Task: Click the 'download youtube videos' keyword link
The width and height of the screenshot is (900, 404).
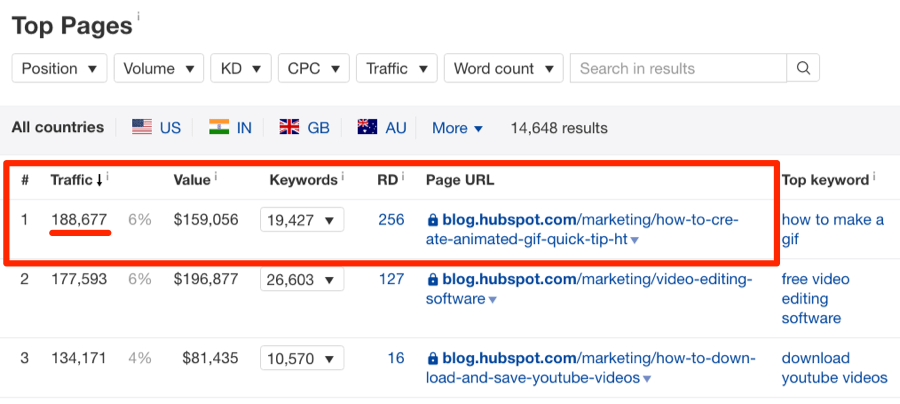Action: [x=834, y=368]
